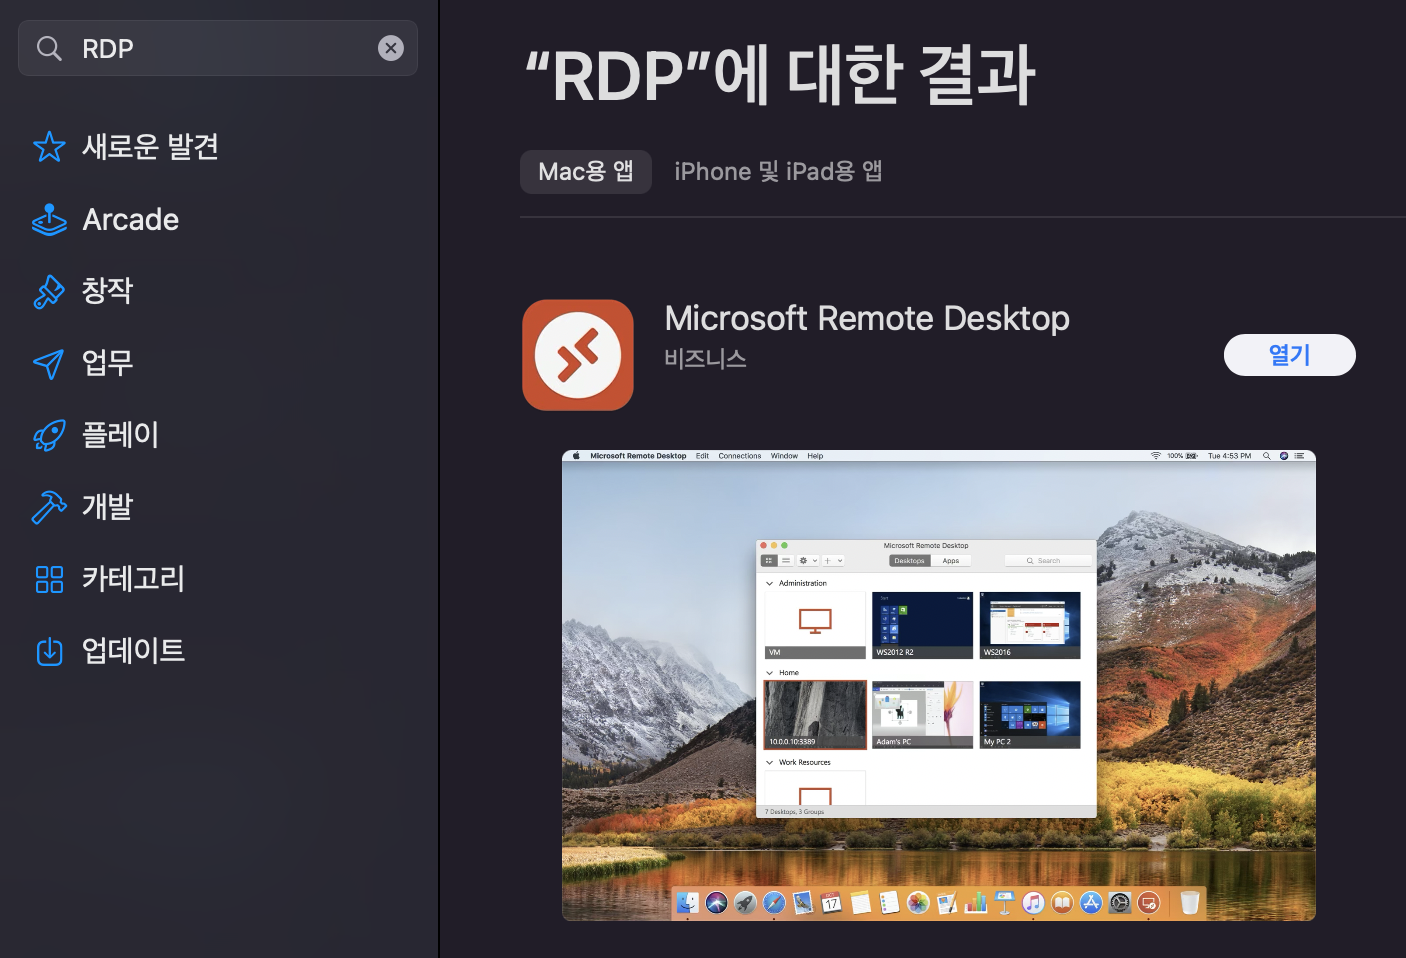Click the hammer icon for 개발
Screen dimensions: 1406x958
(x=49, y=507)
